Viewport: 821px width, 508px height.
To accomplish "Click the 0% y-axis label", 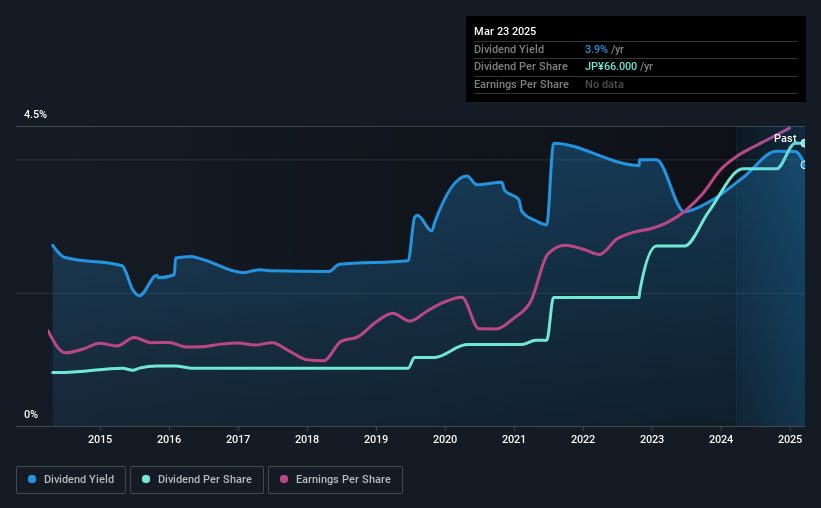I will click(x=31, y=415).
